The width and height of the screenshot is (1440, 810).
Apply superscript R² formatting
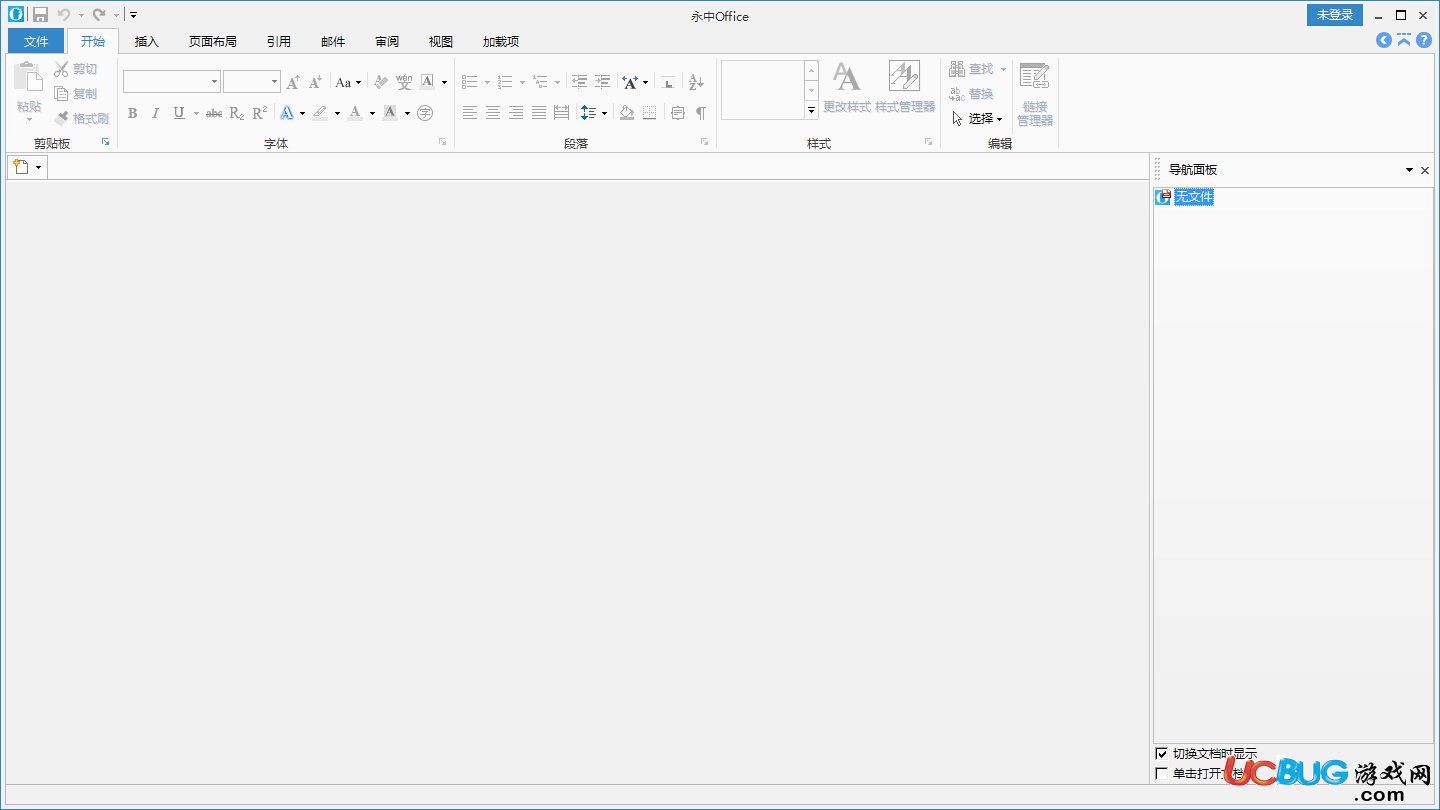pyautogui.click(x=260, y=113)
